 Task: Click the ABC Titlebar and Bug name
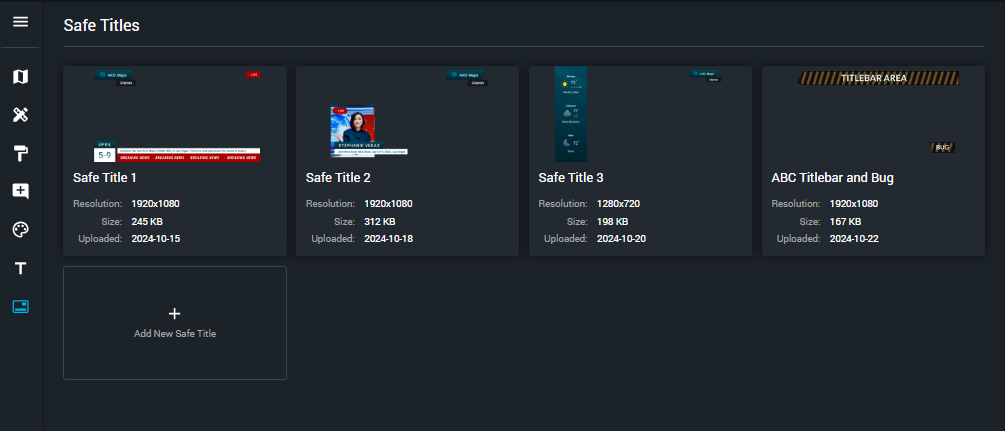click(832, 178)
